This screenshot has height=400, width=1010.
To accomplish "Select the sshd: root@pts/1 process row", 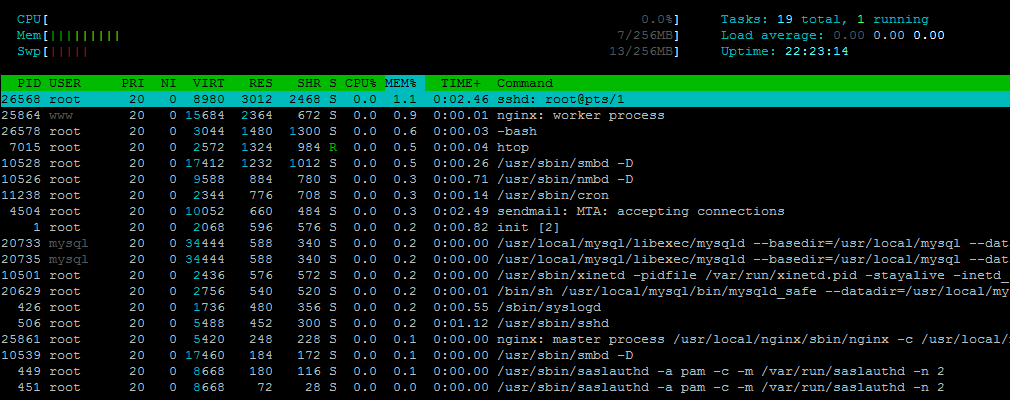I will click(505, 99).
